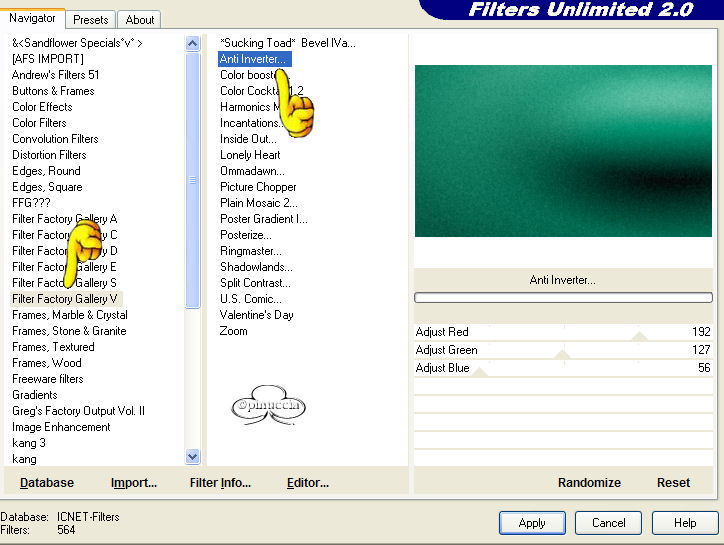Click the Apply button

coord(532,523)
